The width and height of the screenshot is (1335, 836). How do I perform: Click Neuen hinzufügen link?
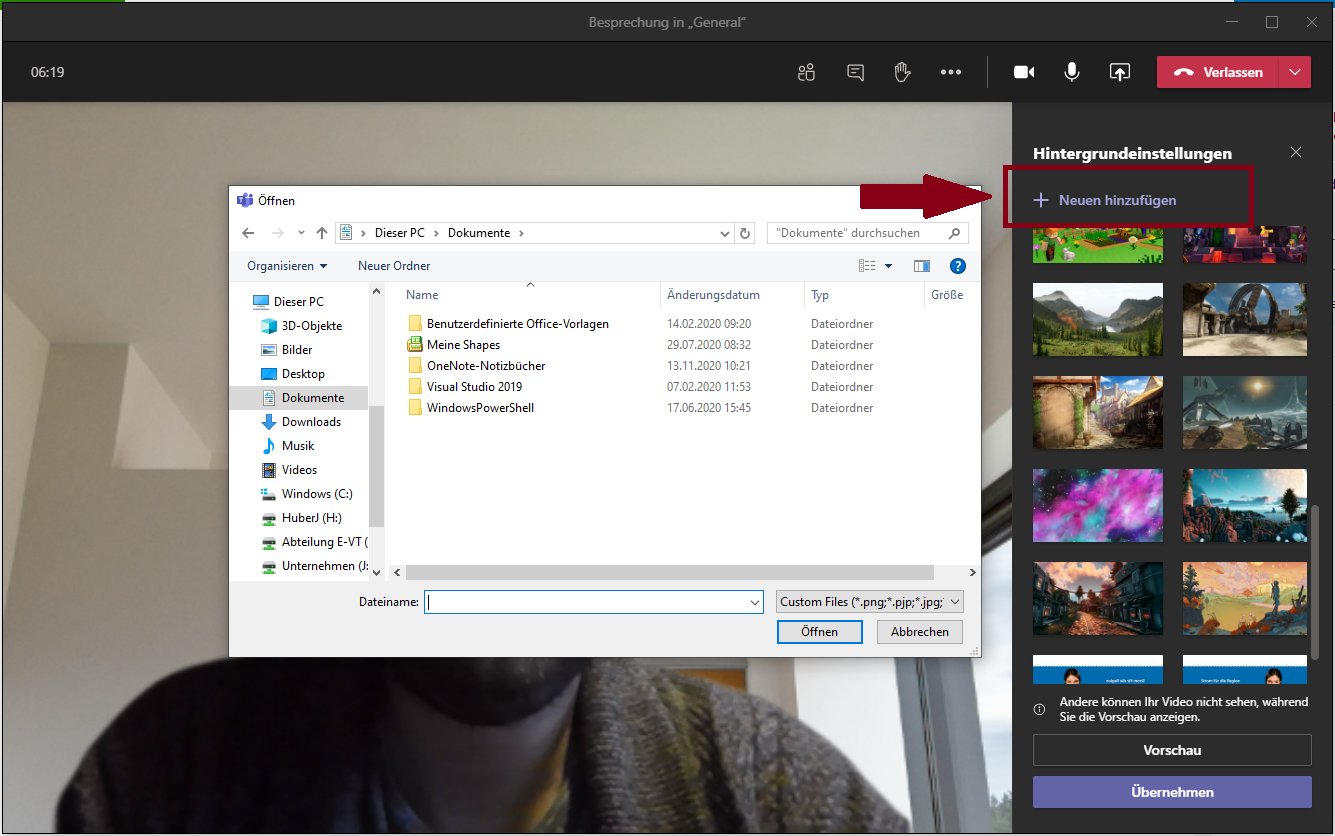click(x=1116, y=200)
